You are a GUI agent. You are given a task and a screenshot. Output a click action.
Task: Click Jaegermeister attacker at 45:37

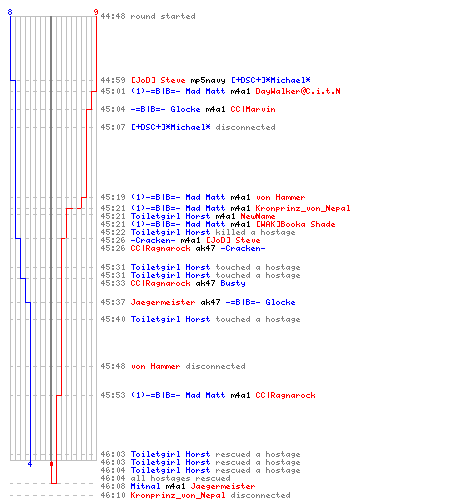click(x=163, y=302)
